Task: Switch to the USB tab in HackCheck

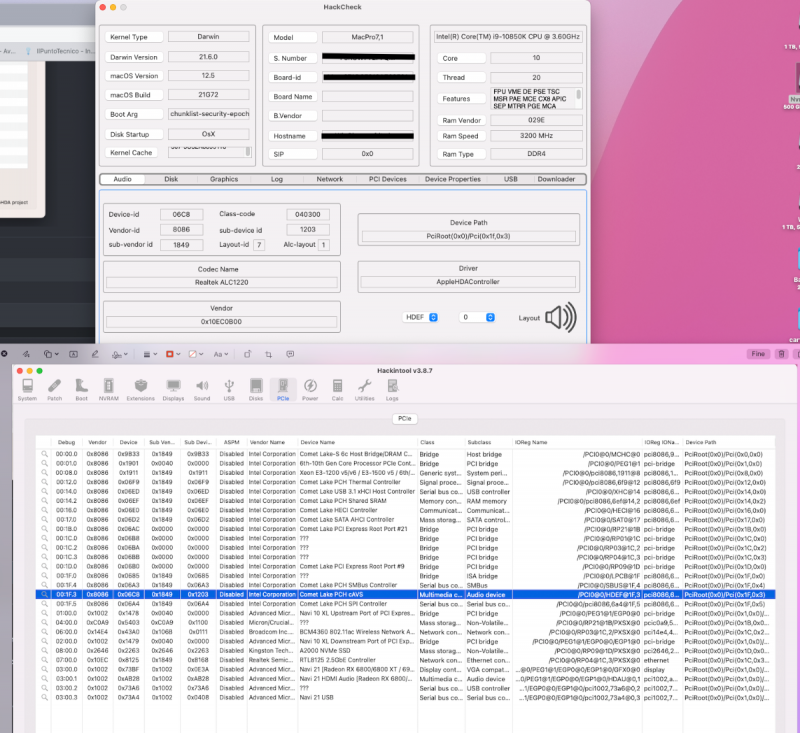Action: (511, 179)
